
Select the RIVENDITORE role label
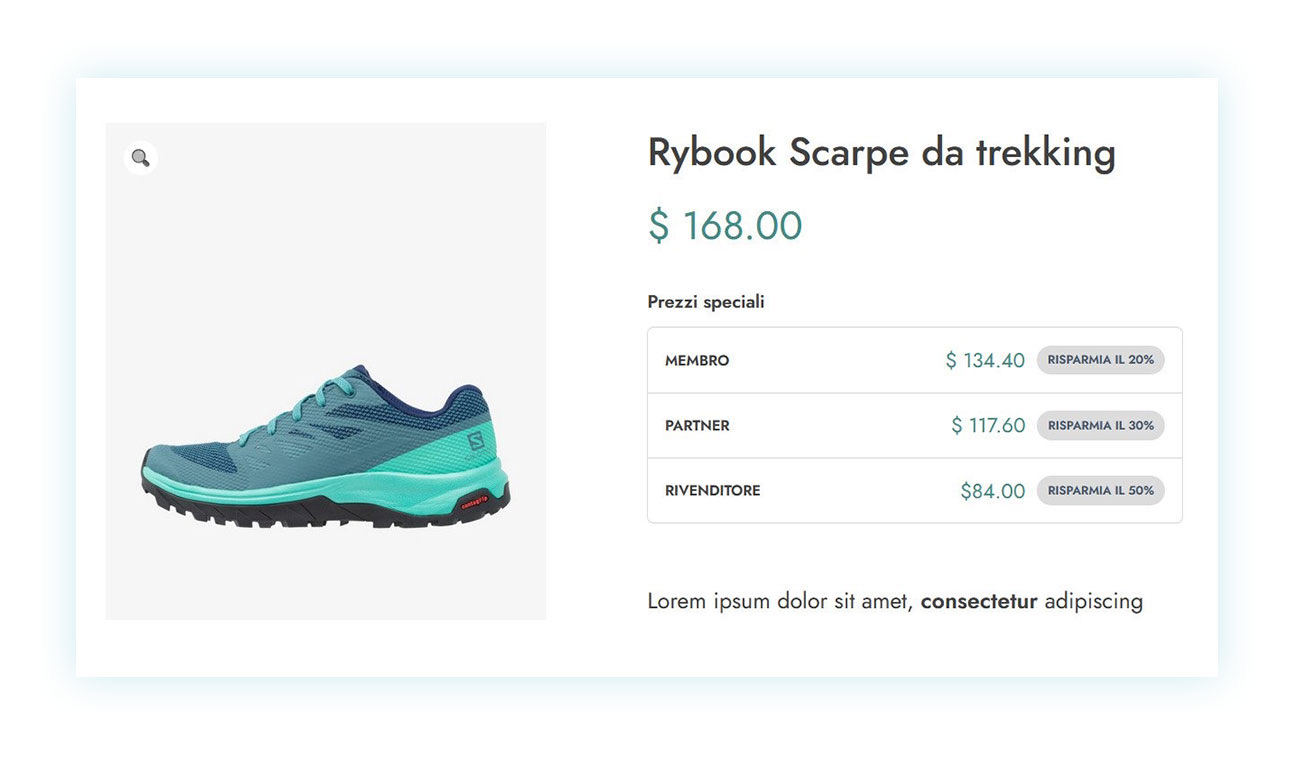(x=712, y=491)
